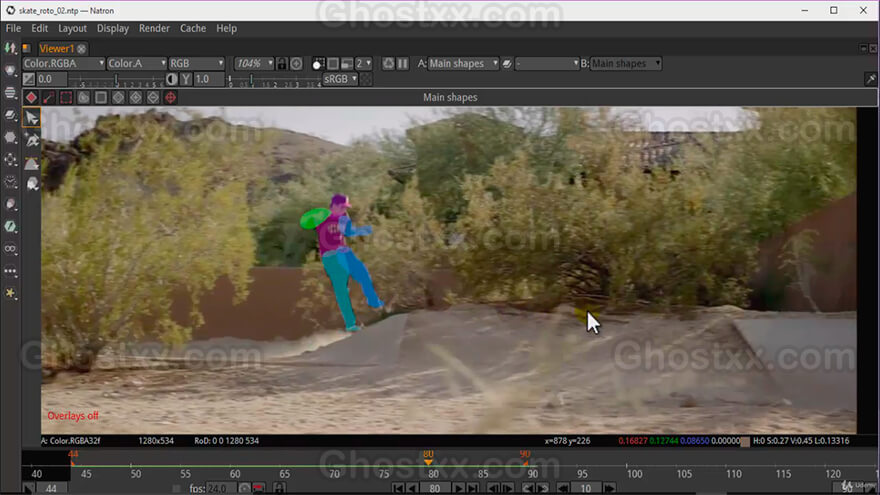Open the wipe operator dropdown
Image resolution: width=880 pixels, height=495 pixels.
[x=547, y=63]
